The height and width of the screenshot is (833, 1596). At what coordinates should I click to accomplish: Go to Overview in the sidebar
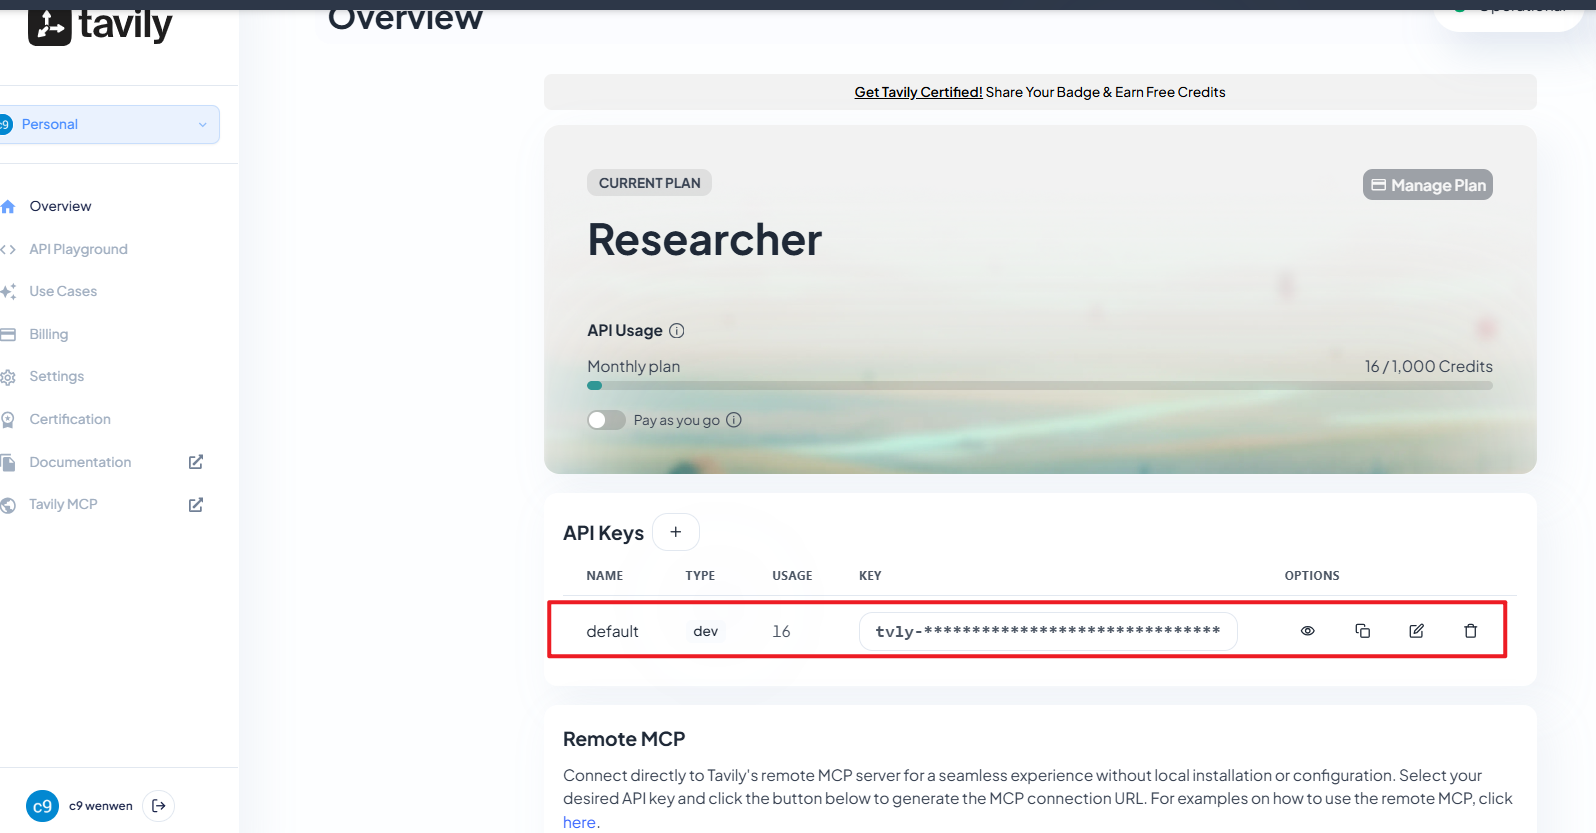[60, 207]
